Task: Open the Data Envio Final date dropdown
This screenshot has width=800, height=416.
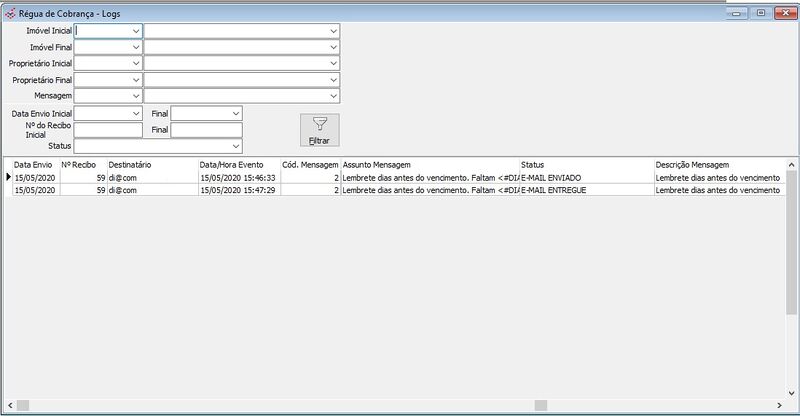Action: coord(235,114)
